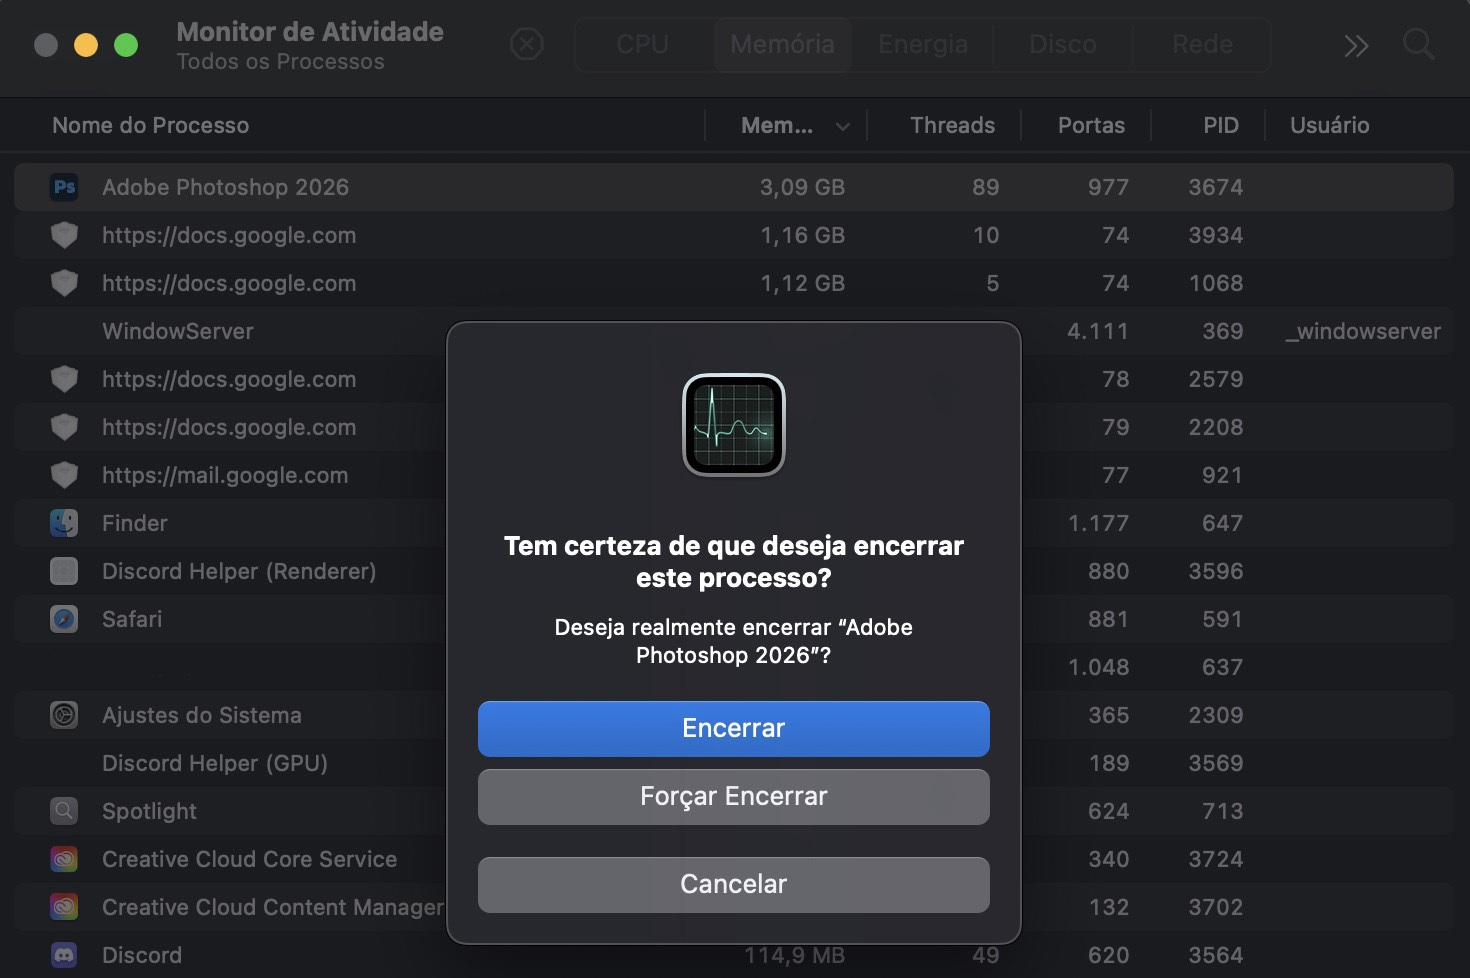Click the Spotlight magnifier icon next to Spotlight

coord(64,811)
